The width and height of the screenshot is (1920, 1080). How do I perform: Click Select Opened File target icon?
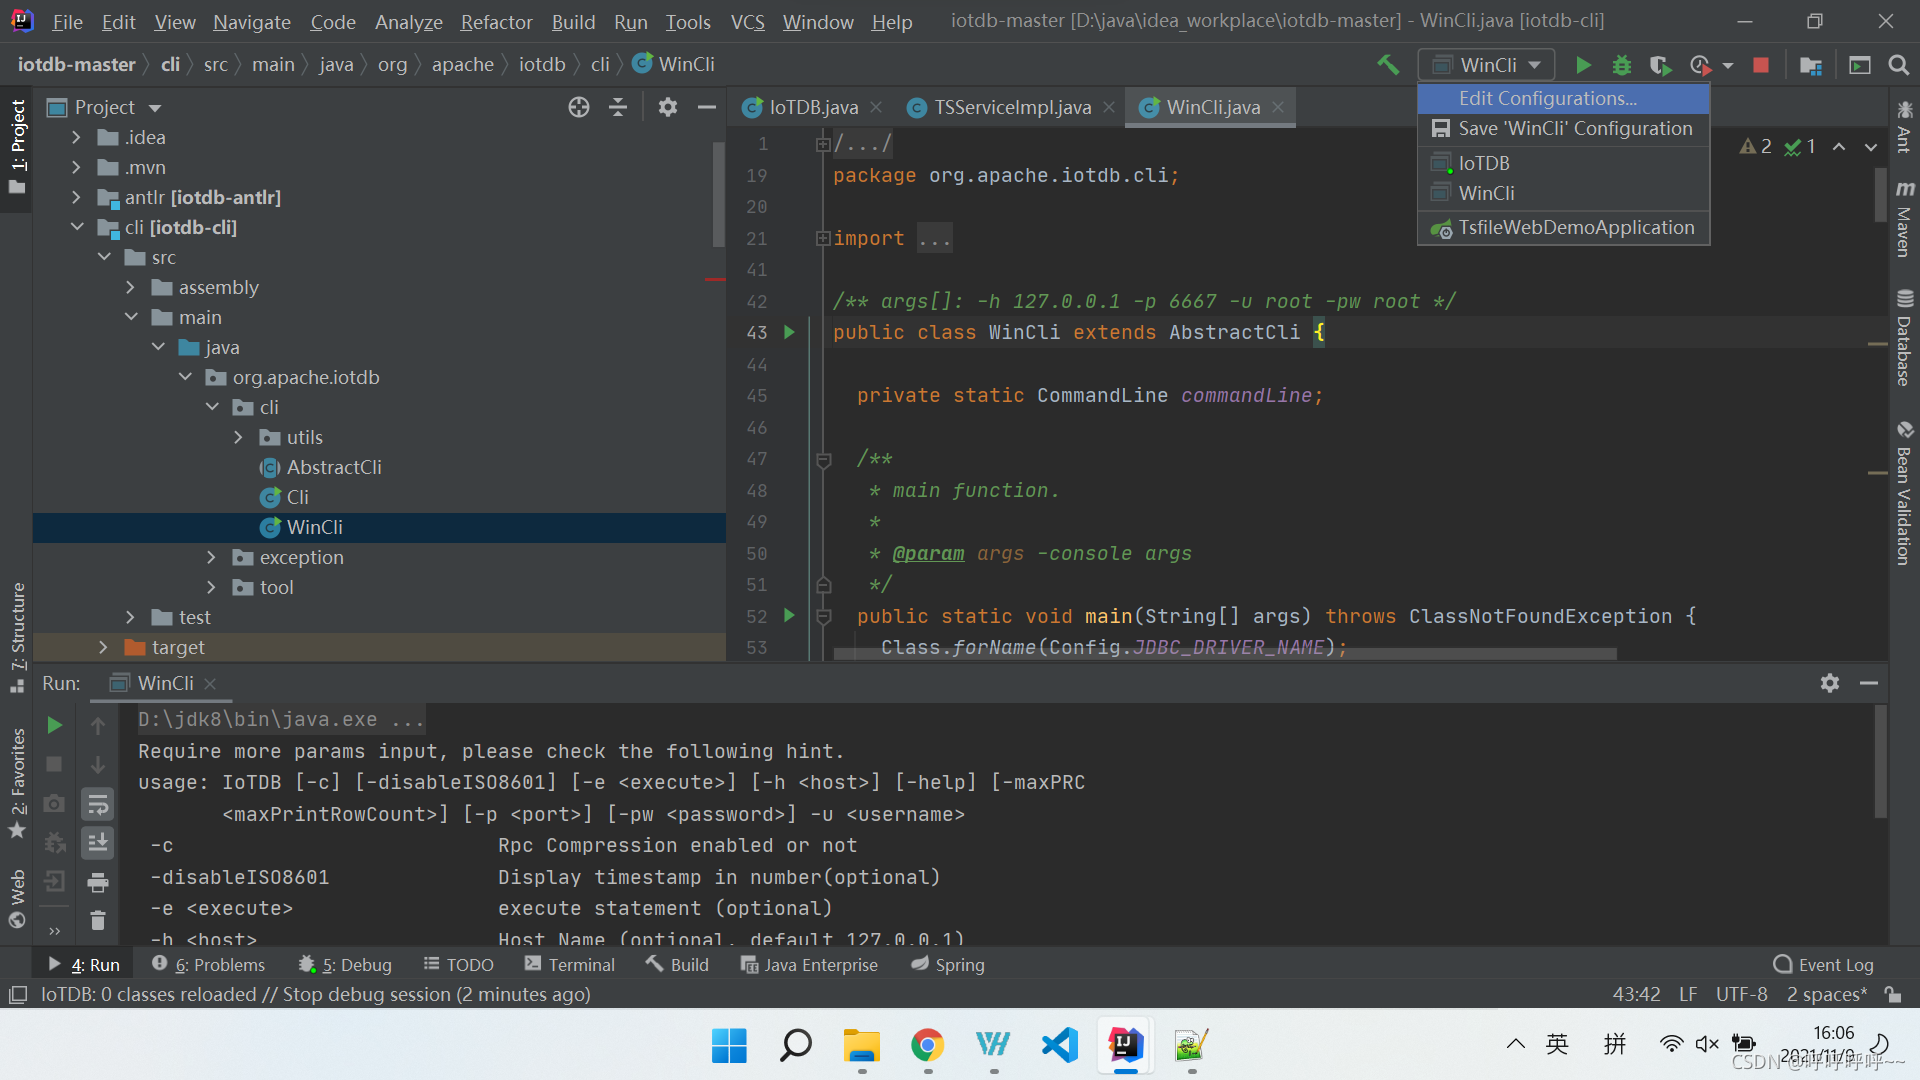[x=579, y=107]
